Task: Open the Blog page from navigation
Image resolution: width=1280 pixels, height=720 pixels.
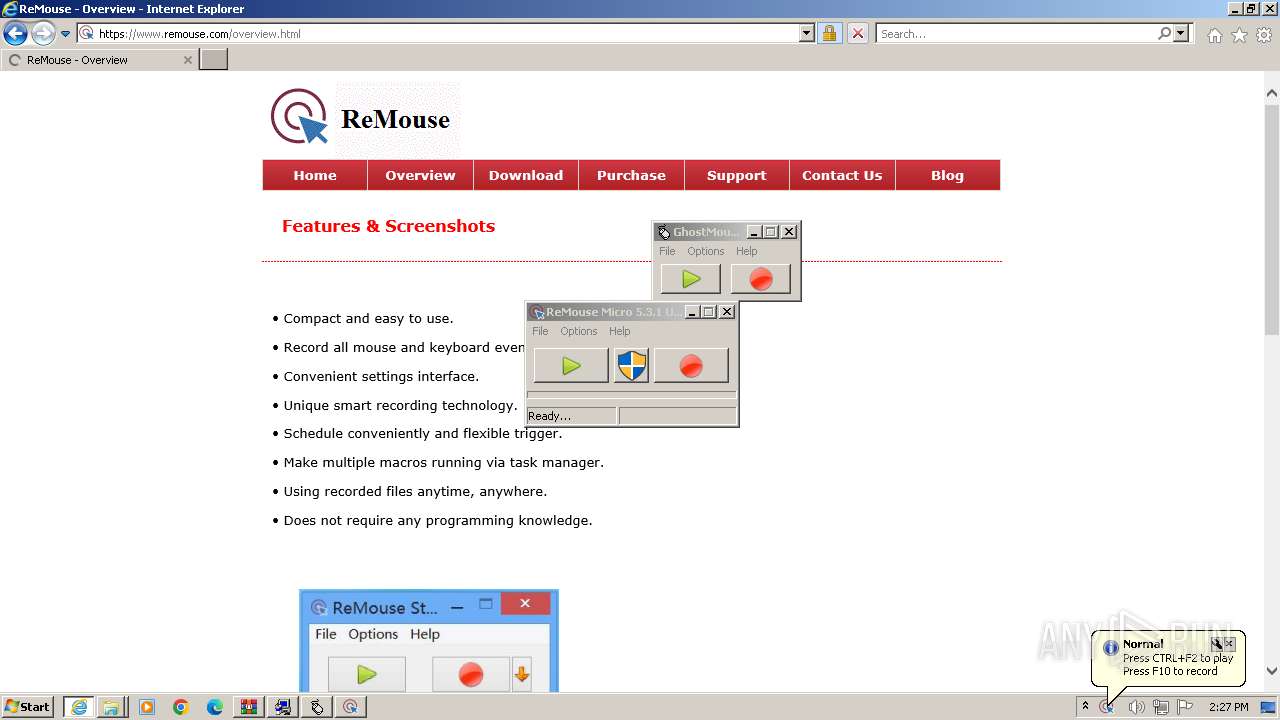Action: [948, 175]
